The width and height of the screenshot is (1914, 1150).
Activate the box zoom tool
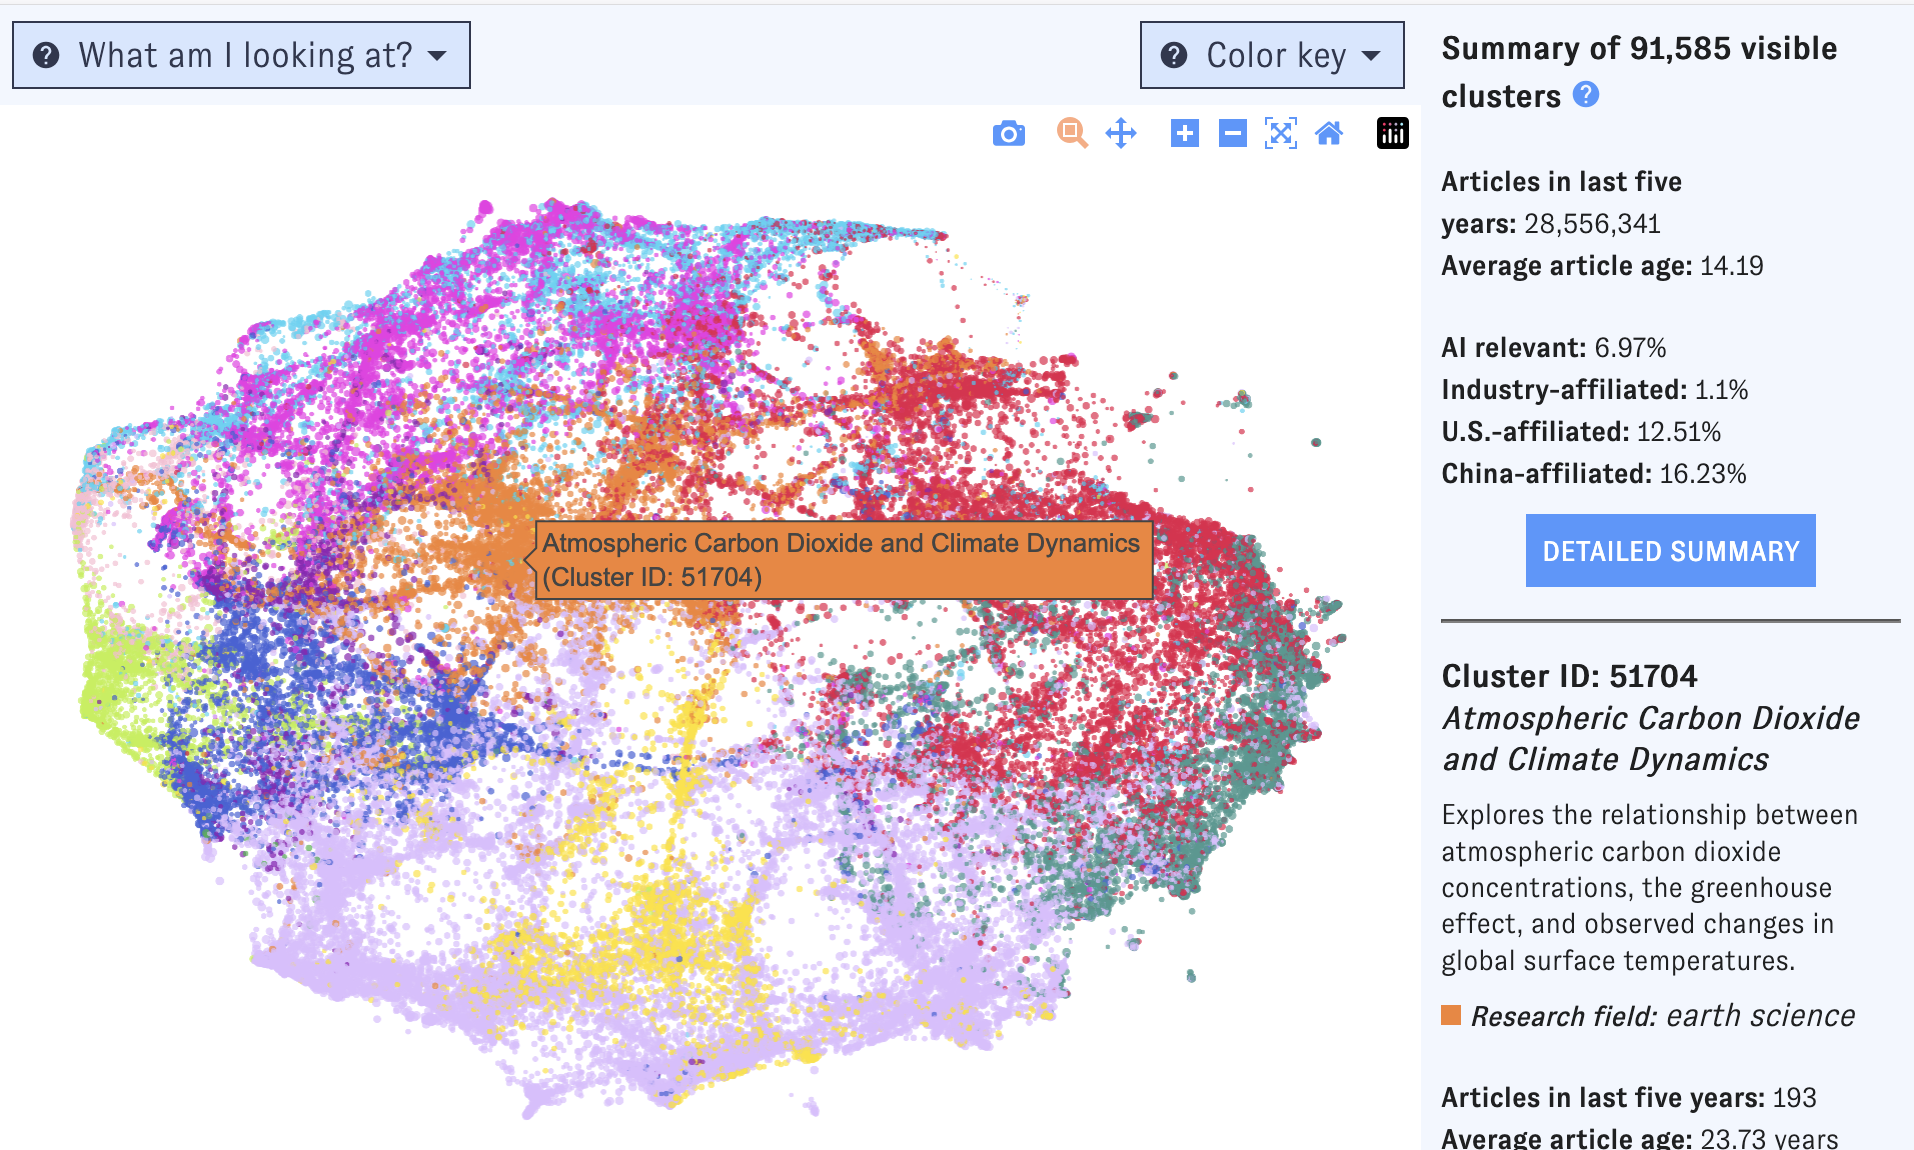click(x=1071, y=132)
